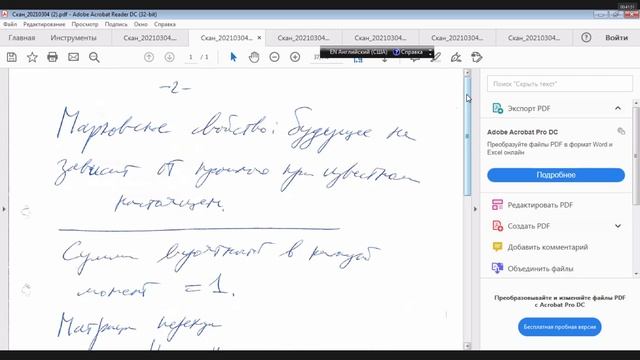The image size is (640, 360).
Task: Click the Export PDF icon
Action: click(497, 108)
